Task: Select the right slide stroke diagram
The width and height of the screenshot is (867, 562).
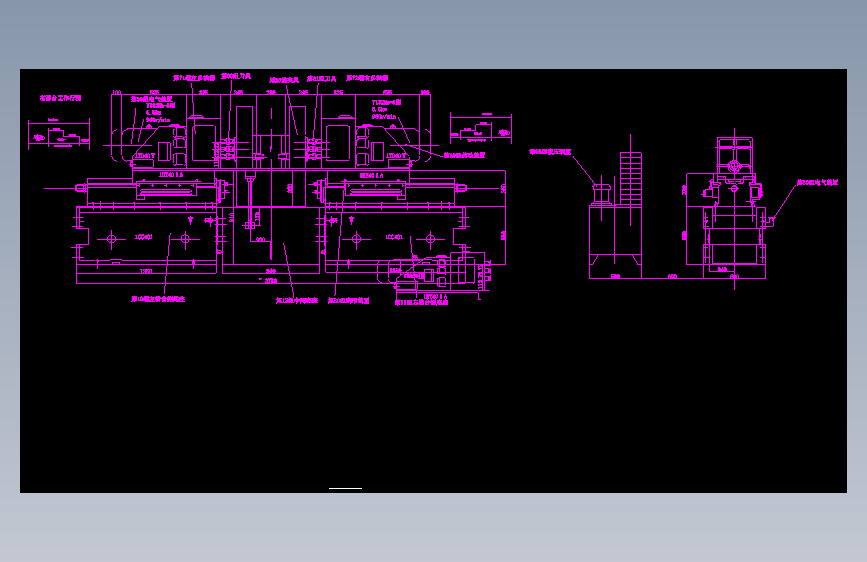Action: (x=480, y=129)
